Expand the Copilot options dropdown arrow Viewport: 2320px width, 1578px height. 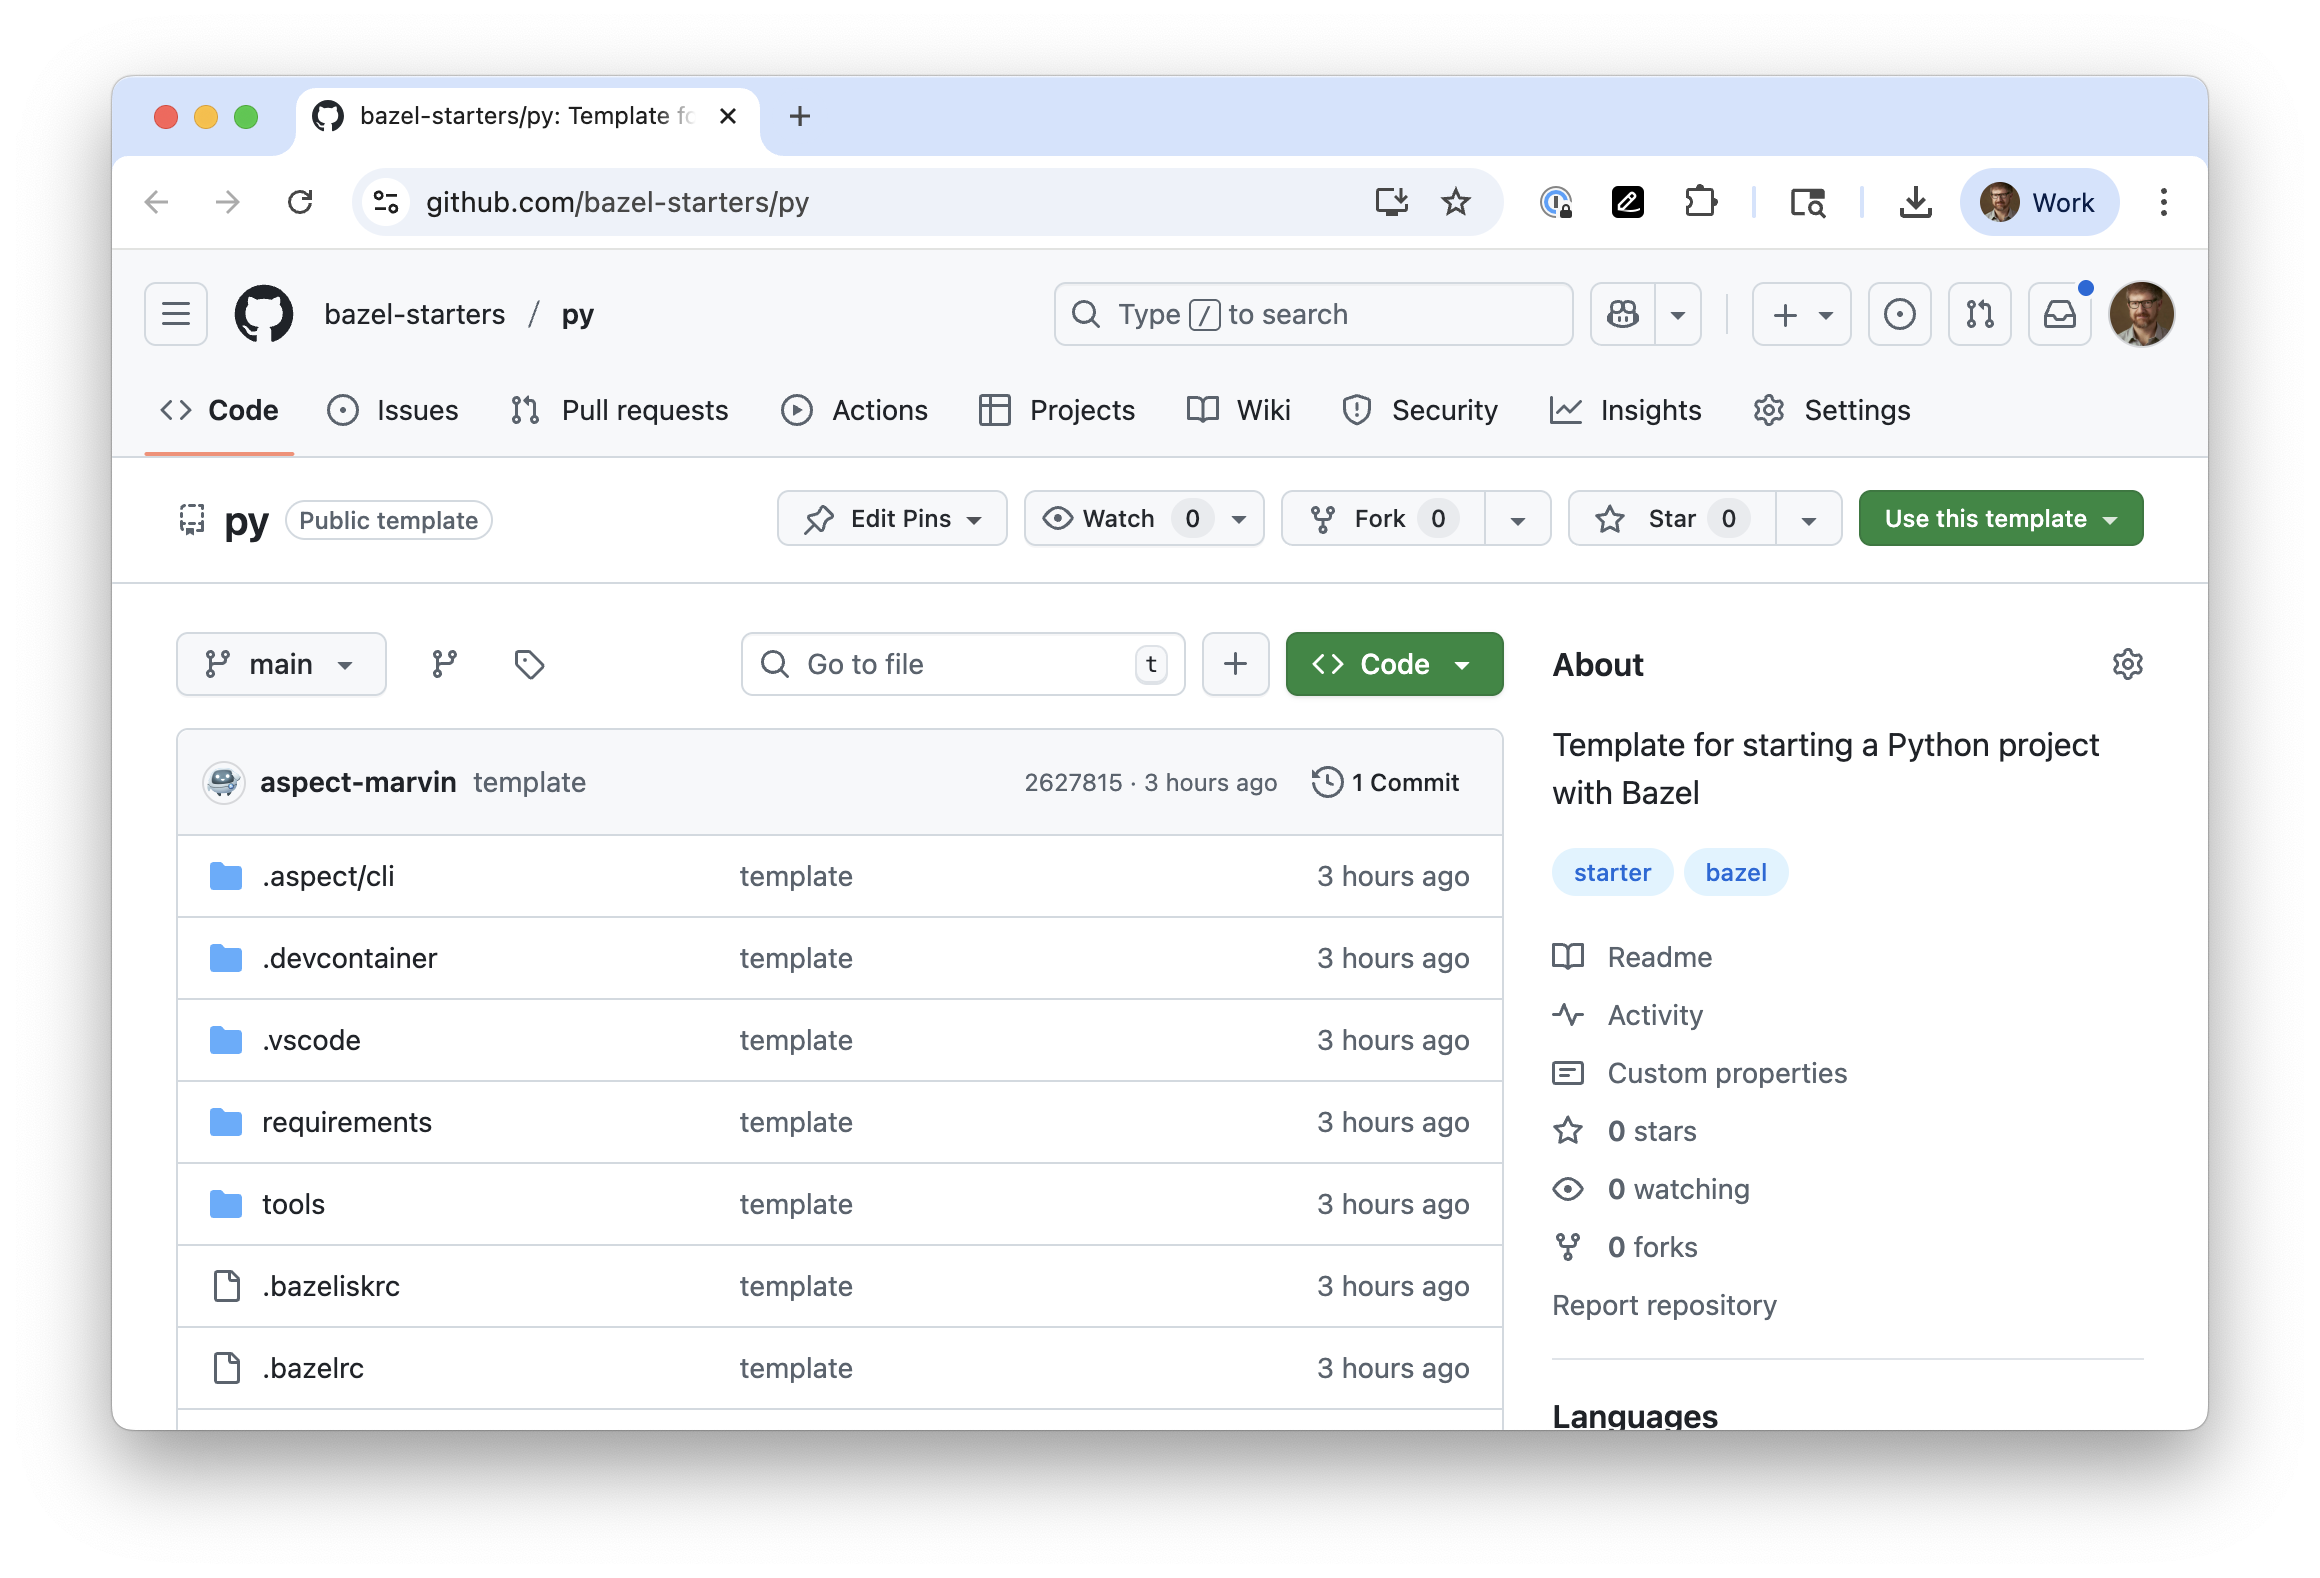point(1678,314)
